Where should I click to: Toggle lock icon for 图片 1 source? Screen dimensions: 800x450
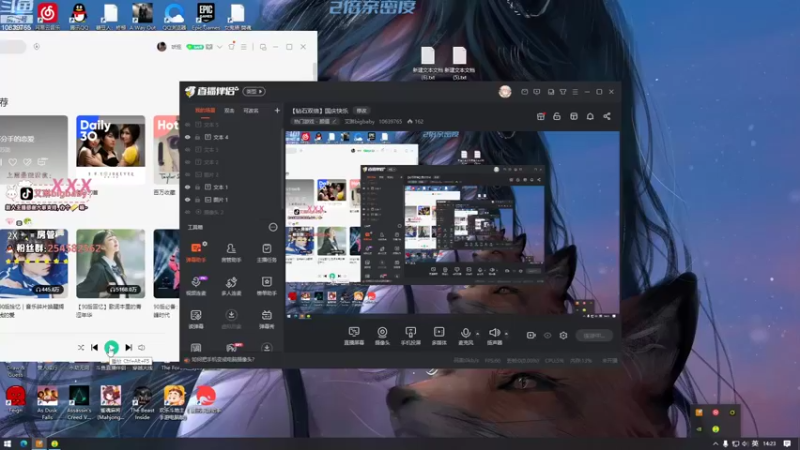[197, 199]
